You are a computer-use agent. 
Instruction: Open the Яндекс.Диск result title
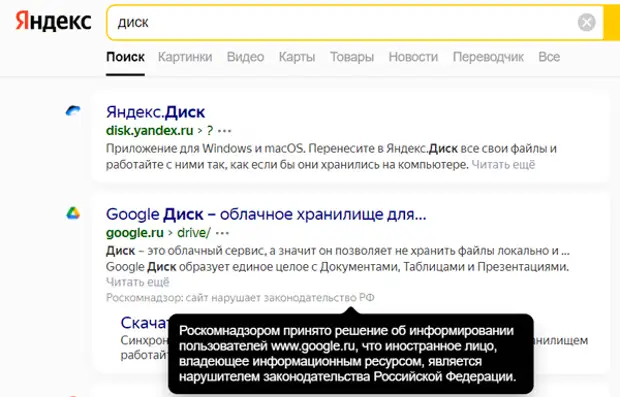[x=155, y=112]
